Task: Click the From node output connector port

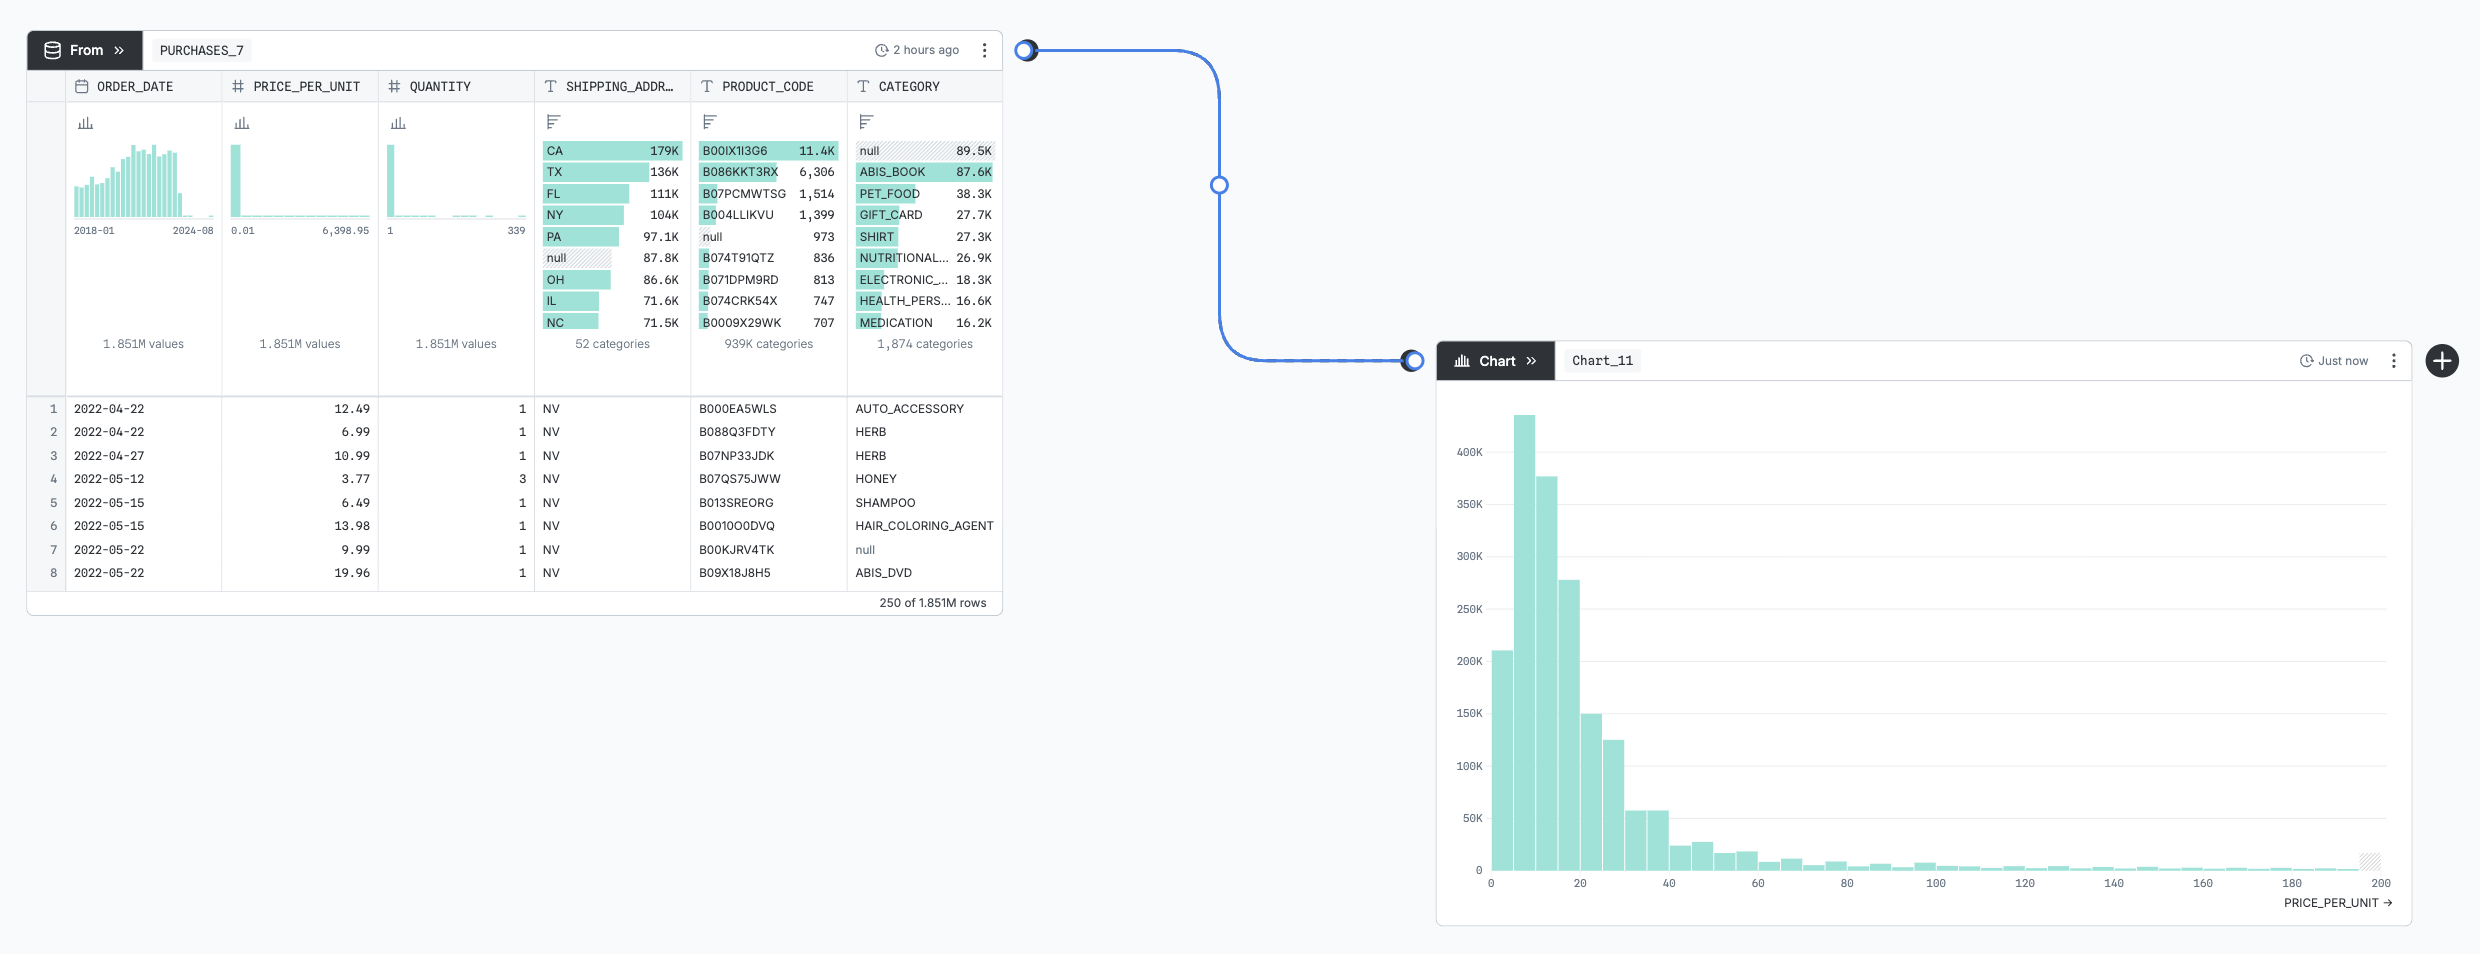Action: coord(1025,50)
